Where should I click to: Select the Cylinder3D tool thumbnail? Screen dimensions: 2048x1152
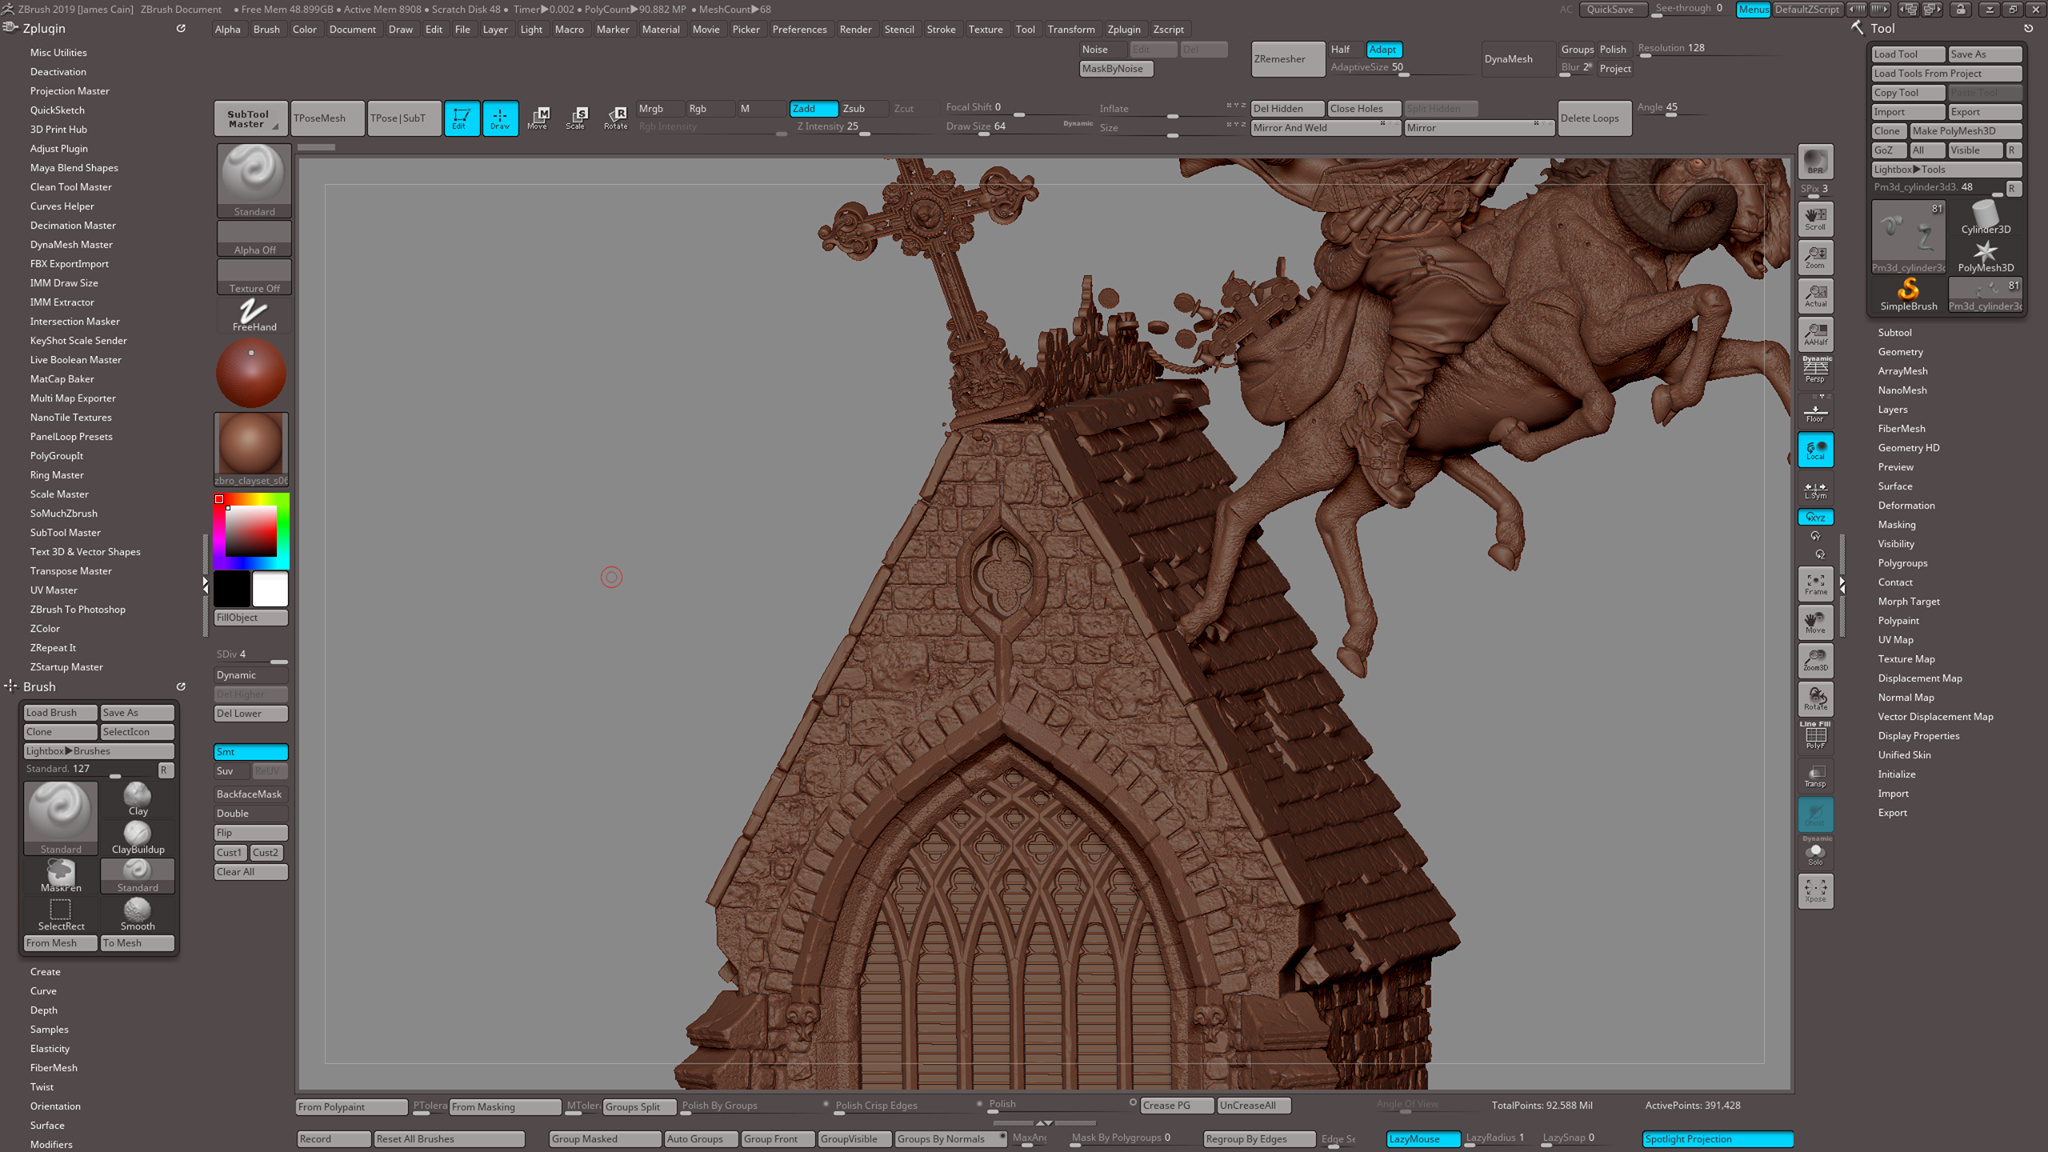[1985, 218]
